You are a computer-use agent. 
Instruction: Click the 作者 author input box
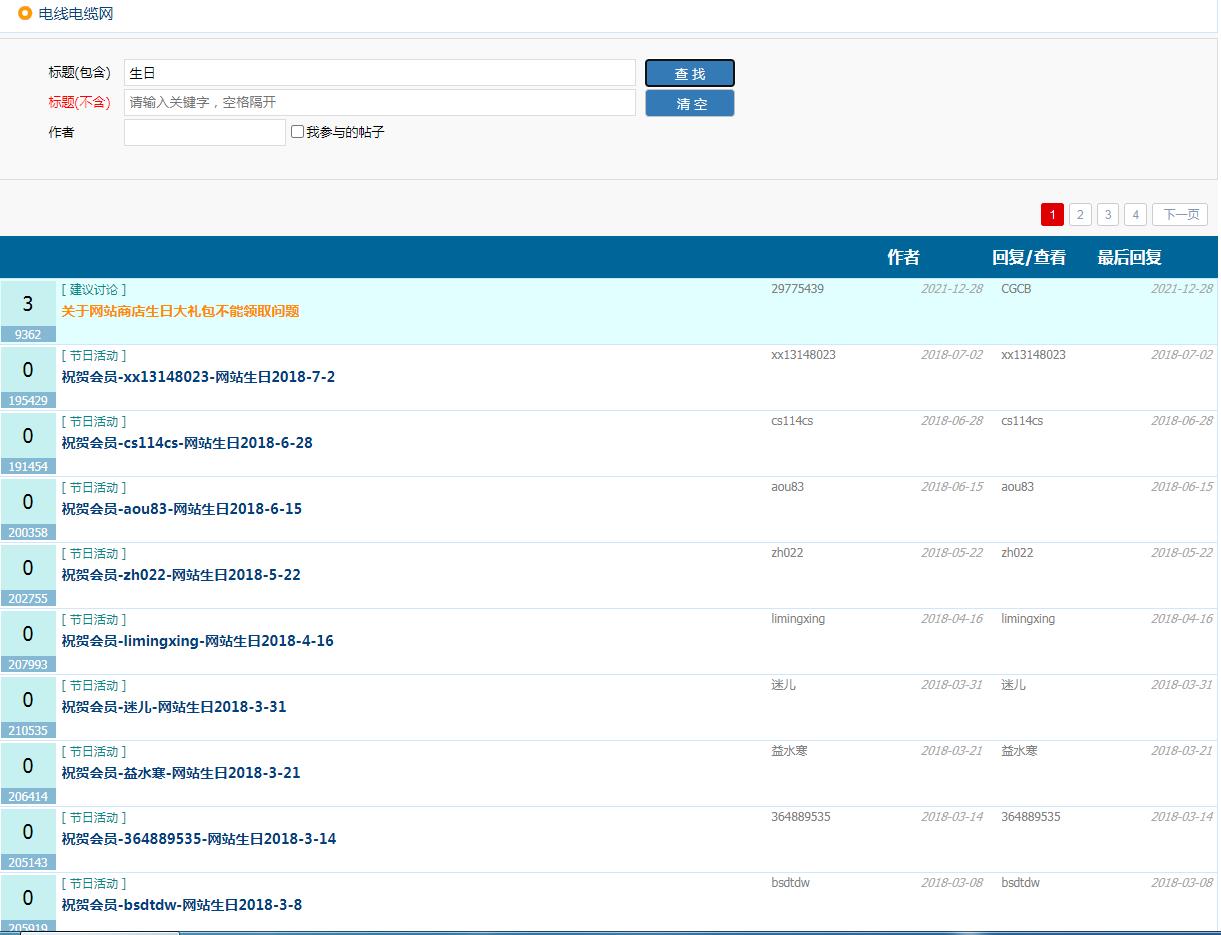tap(205, 132)
